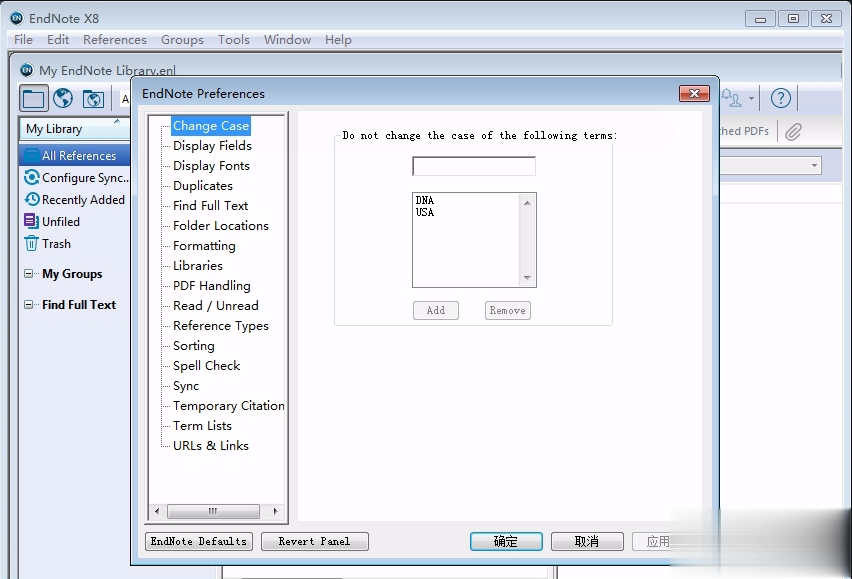Select Formatting preference
852x579 pixels.
tap(204, 246)
